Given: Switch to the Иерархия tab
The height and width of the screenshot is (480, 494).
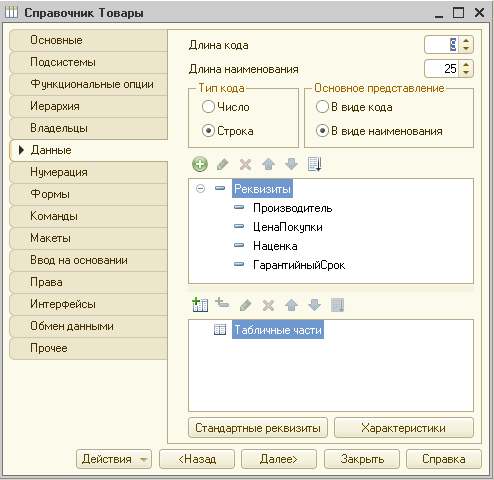Looking at the screenshot, I should (88, 106).
